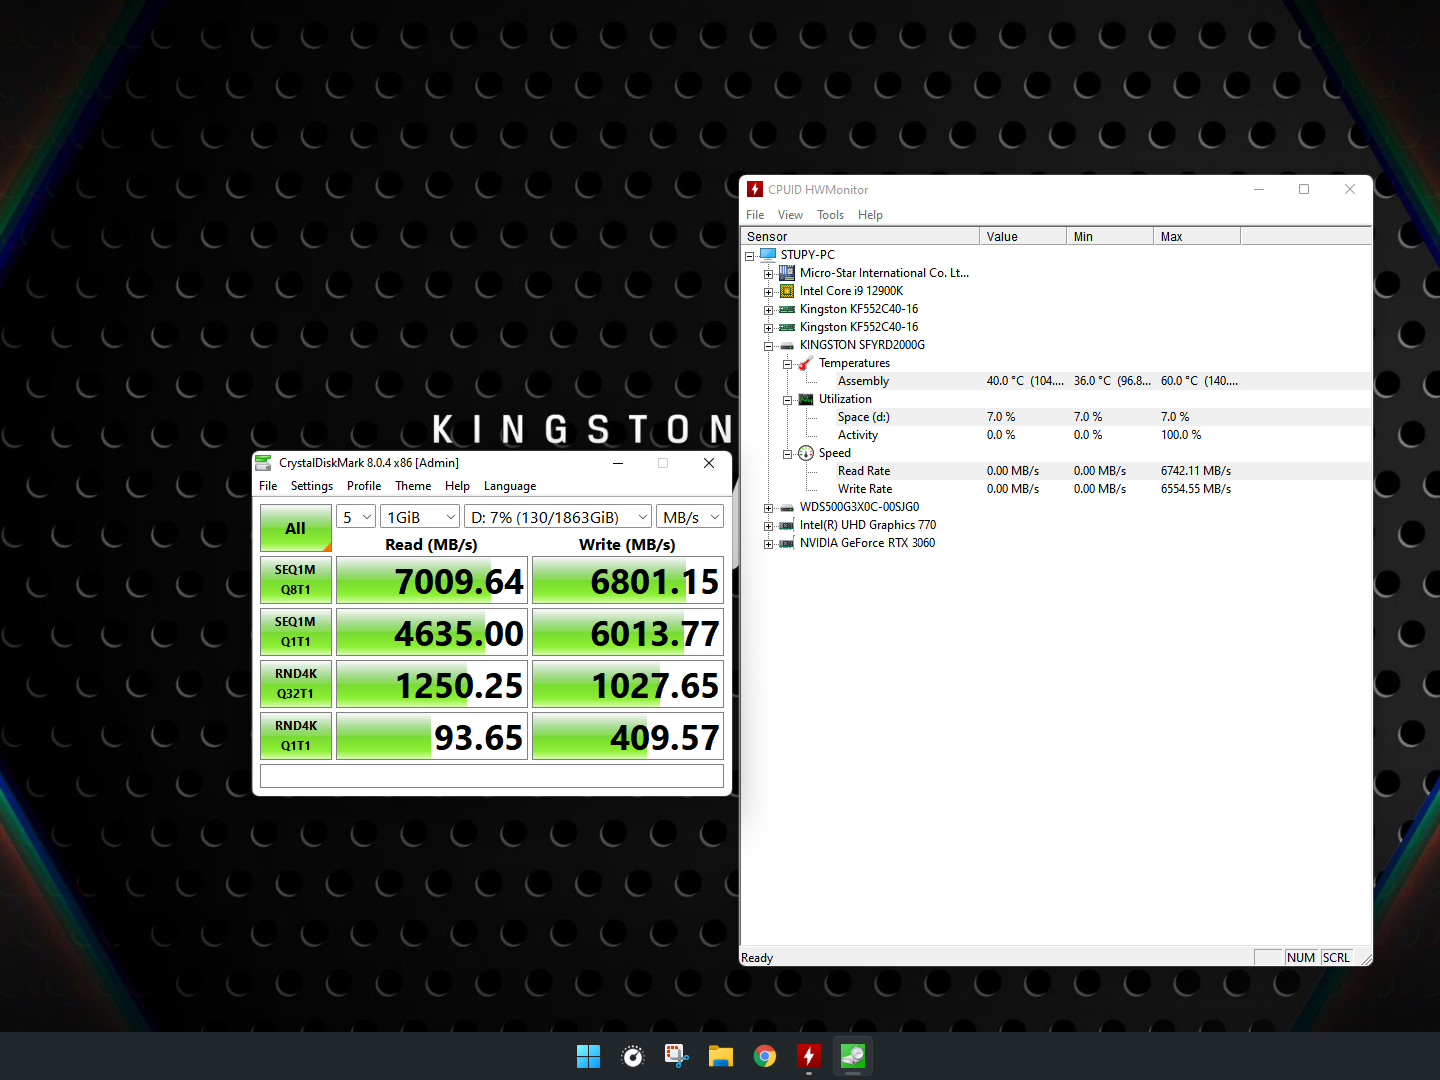Select the Activity row
This screenshot has width=1440, height=1080.
[x=1055, y=435]
